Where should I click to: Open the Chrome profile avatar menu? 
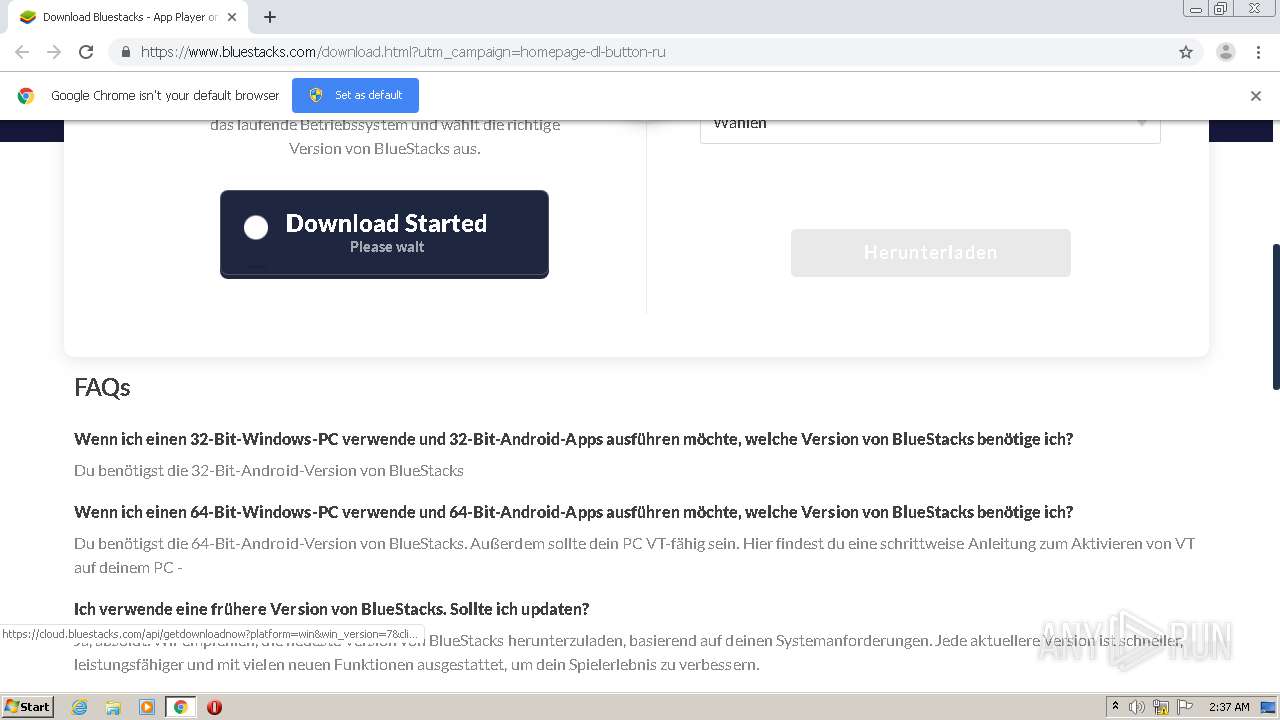(x=1226, y=52)
